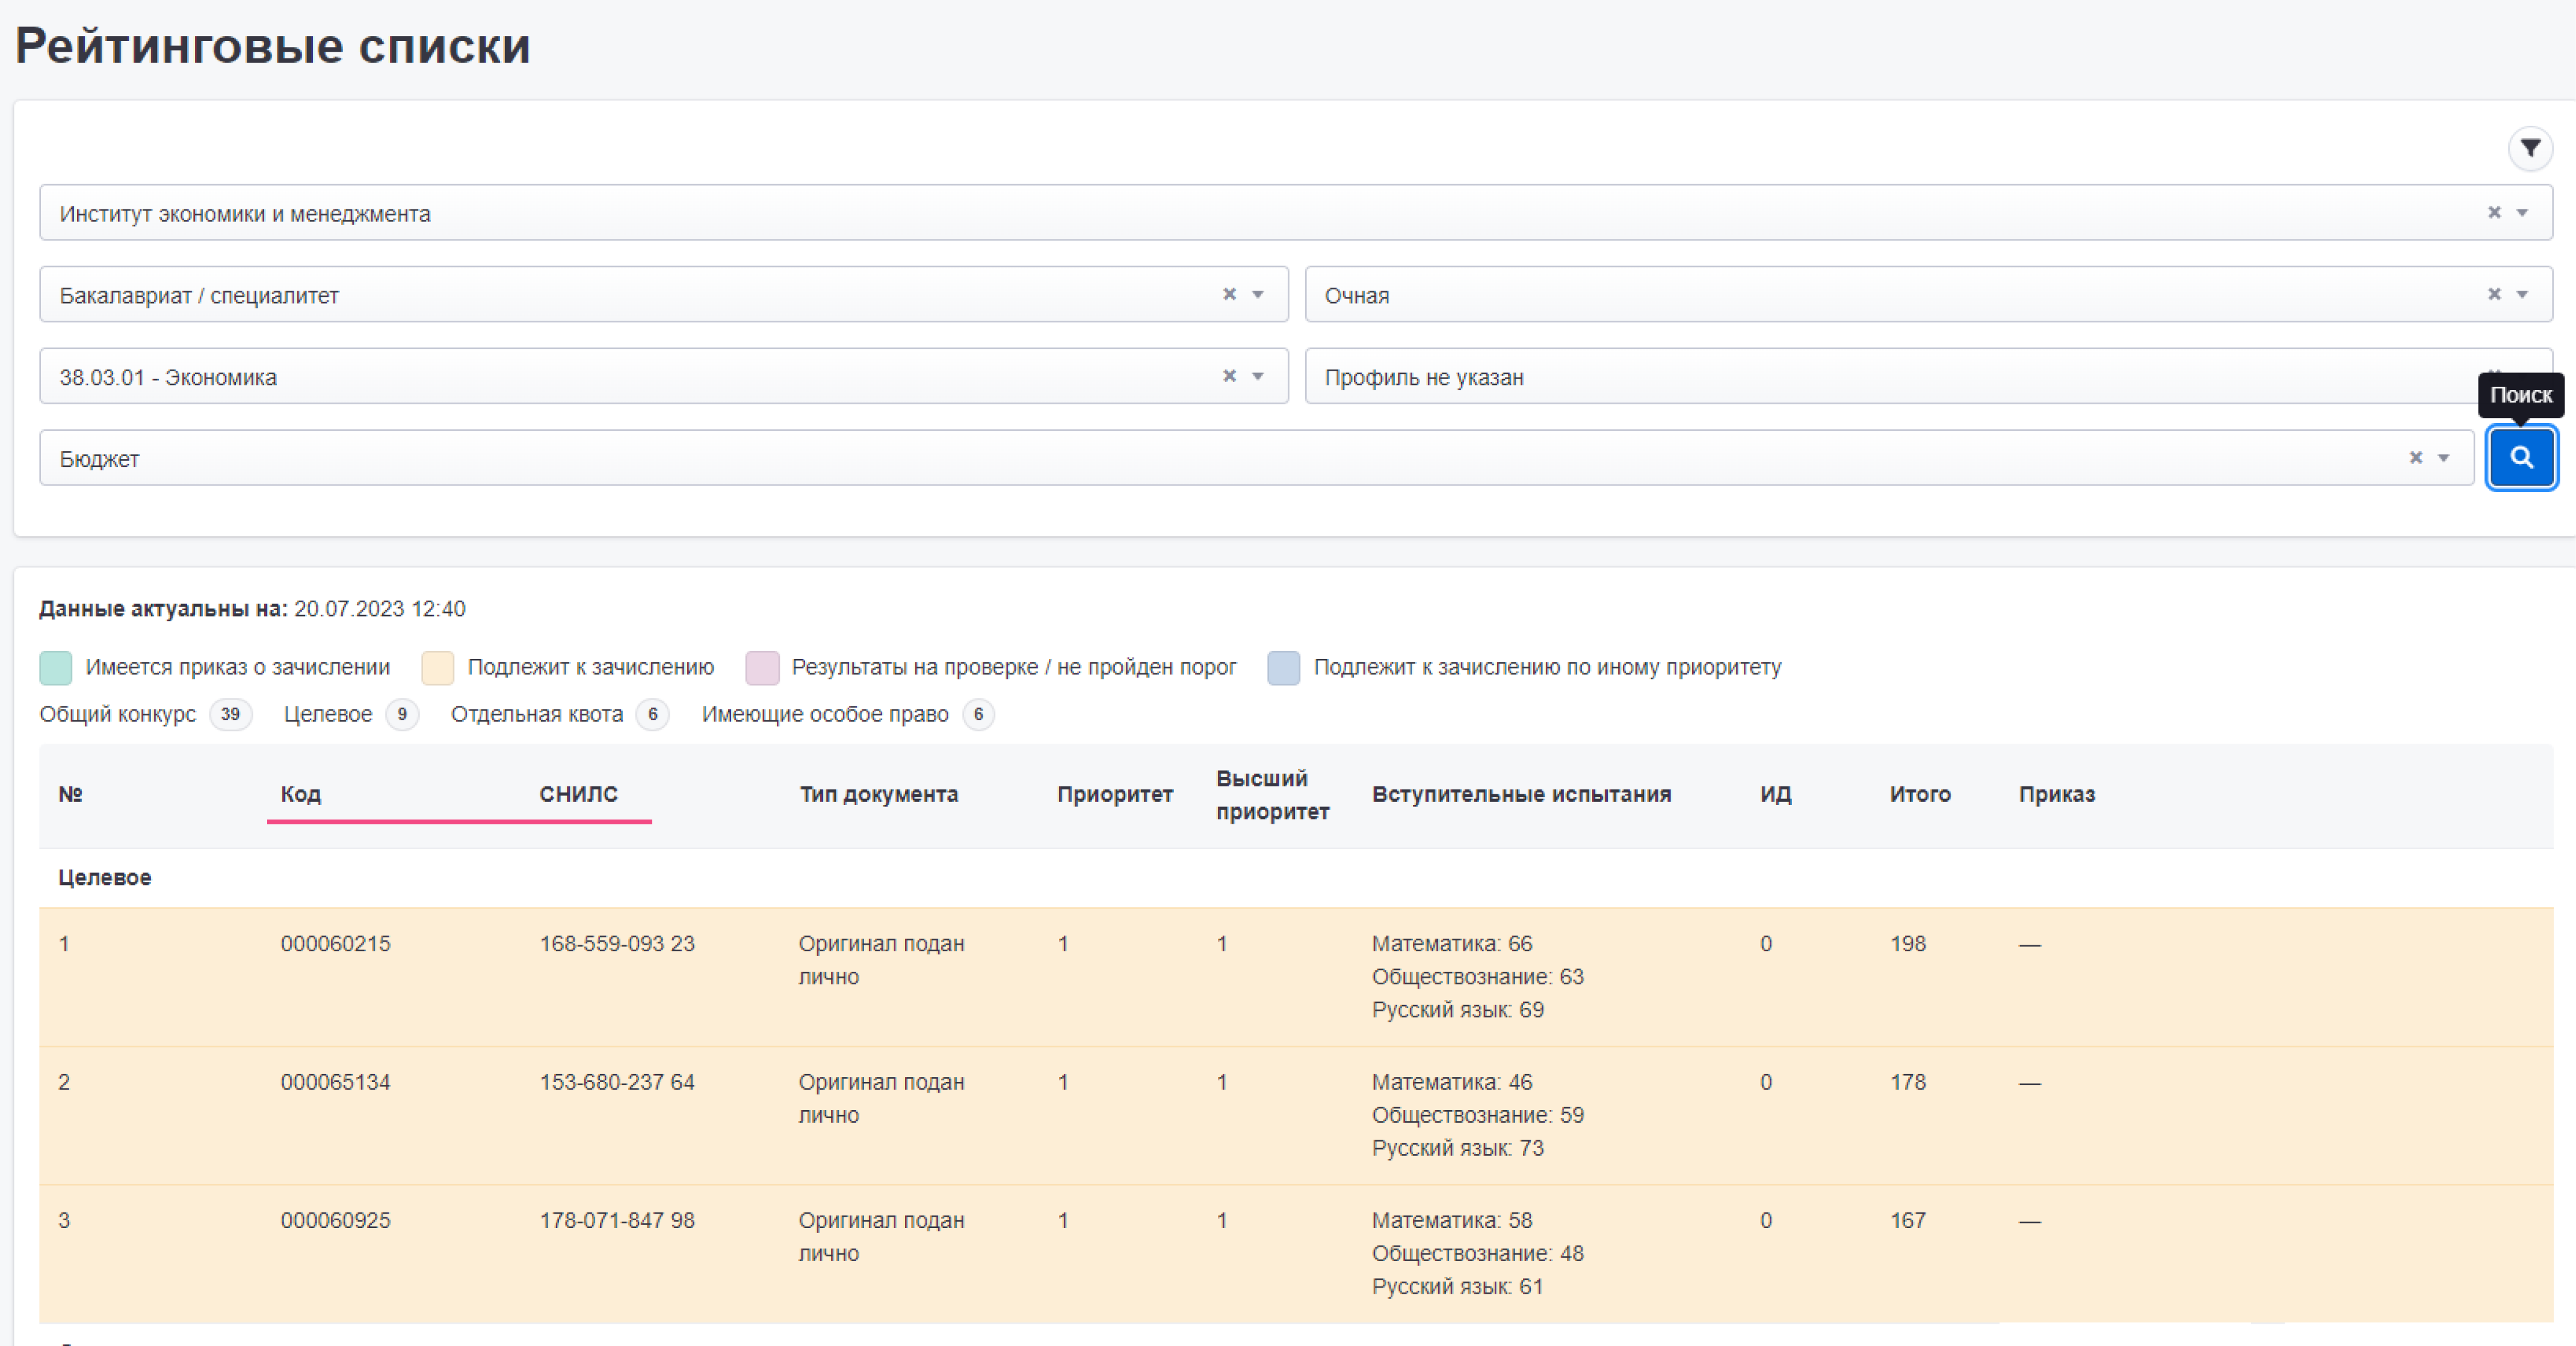Switch to the Целевое tab

tap(327, 714)
